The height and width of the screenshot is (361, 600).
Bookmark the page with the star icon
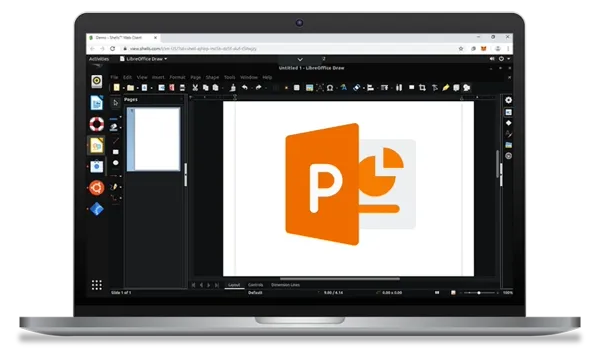(461, 49)
